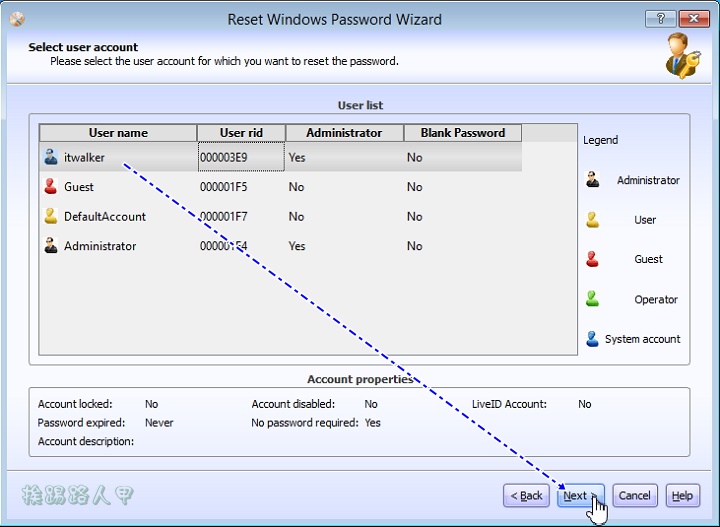Click DefaultAccount's Blank Password value No
The image size is (720, 527).
(414, 216)
